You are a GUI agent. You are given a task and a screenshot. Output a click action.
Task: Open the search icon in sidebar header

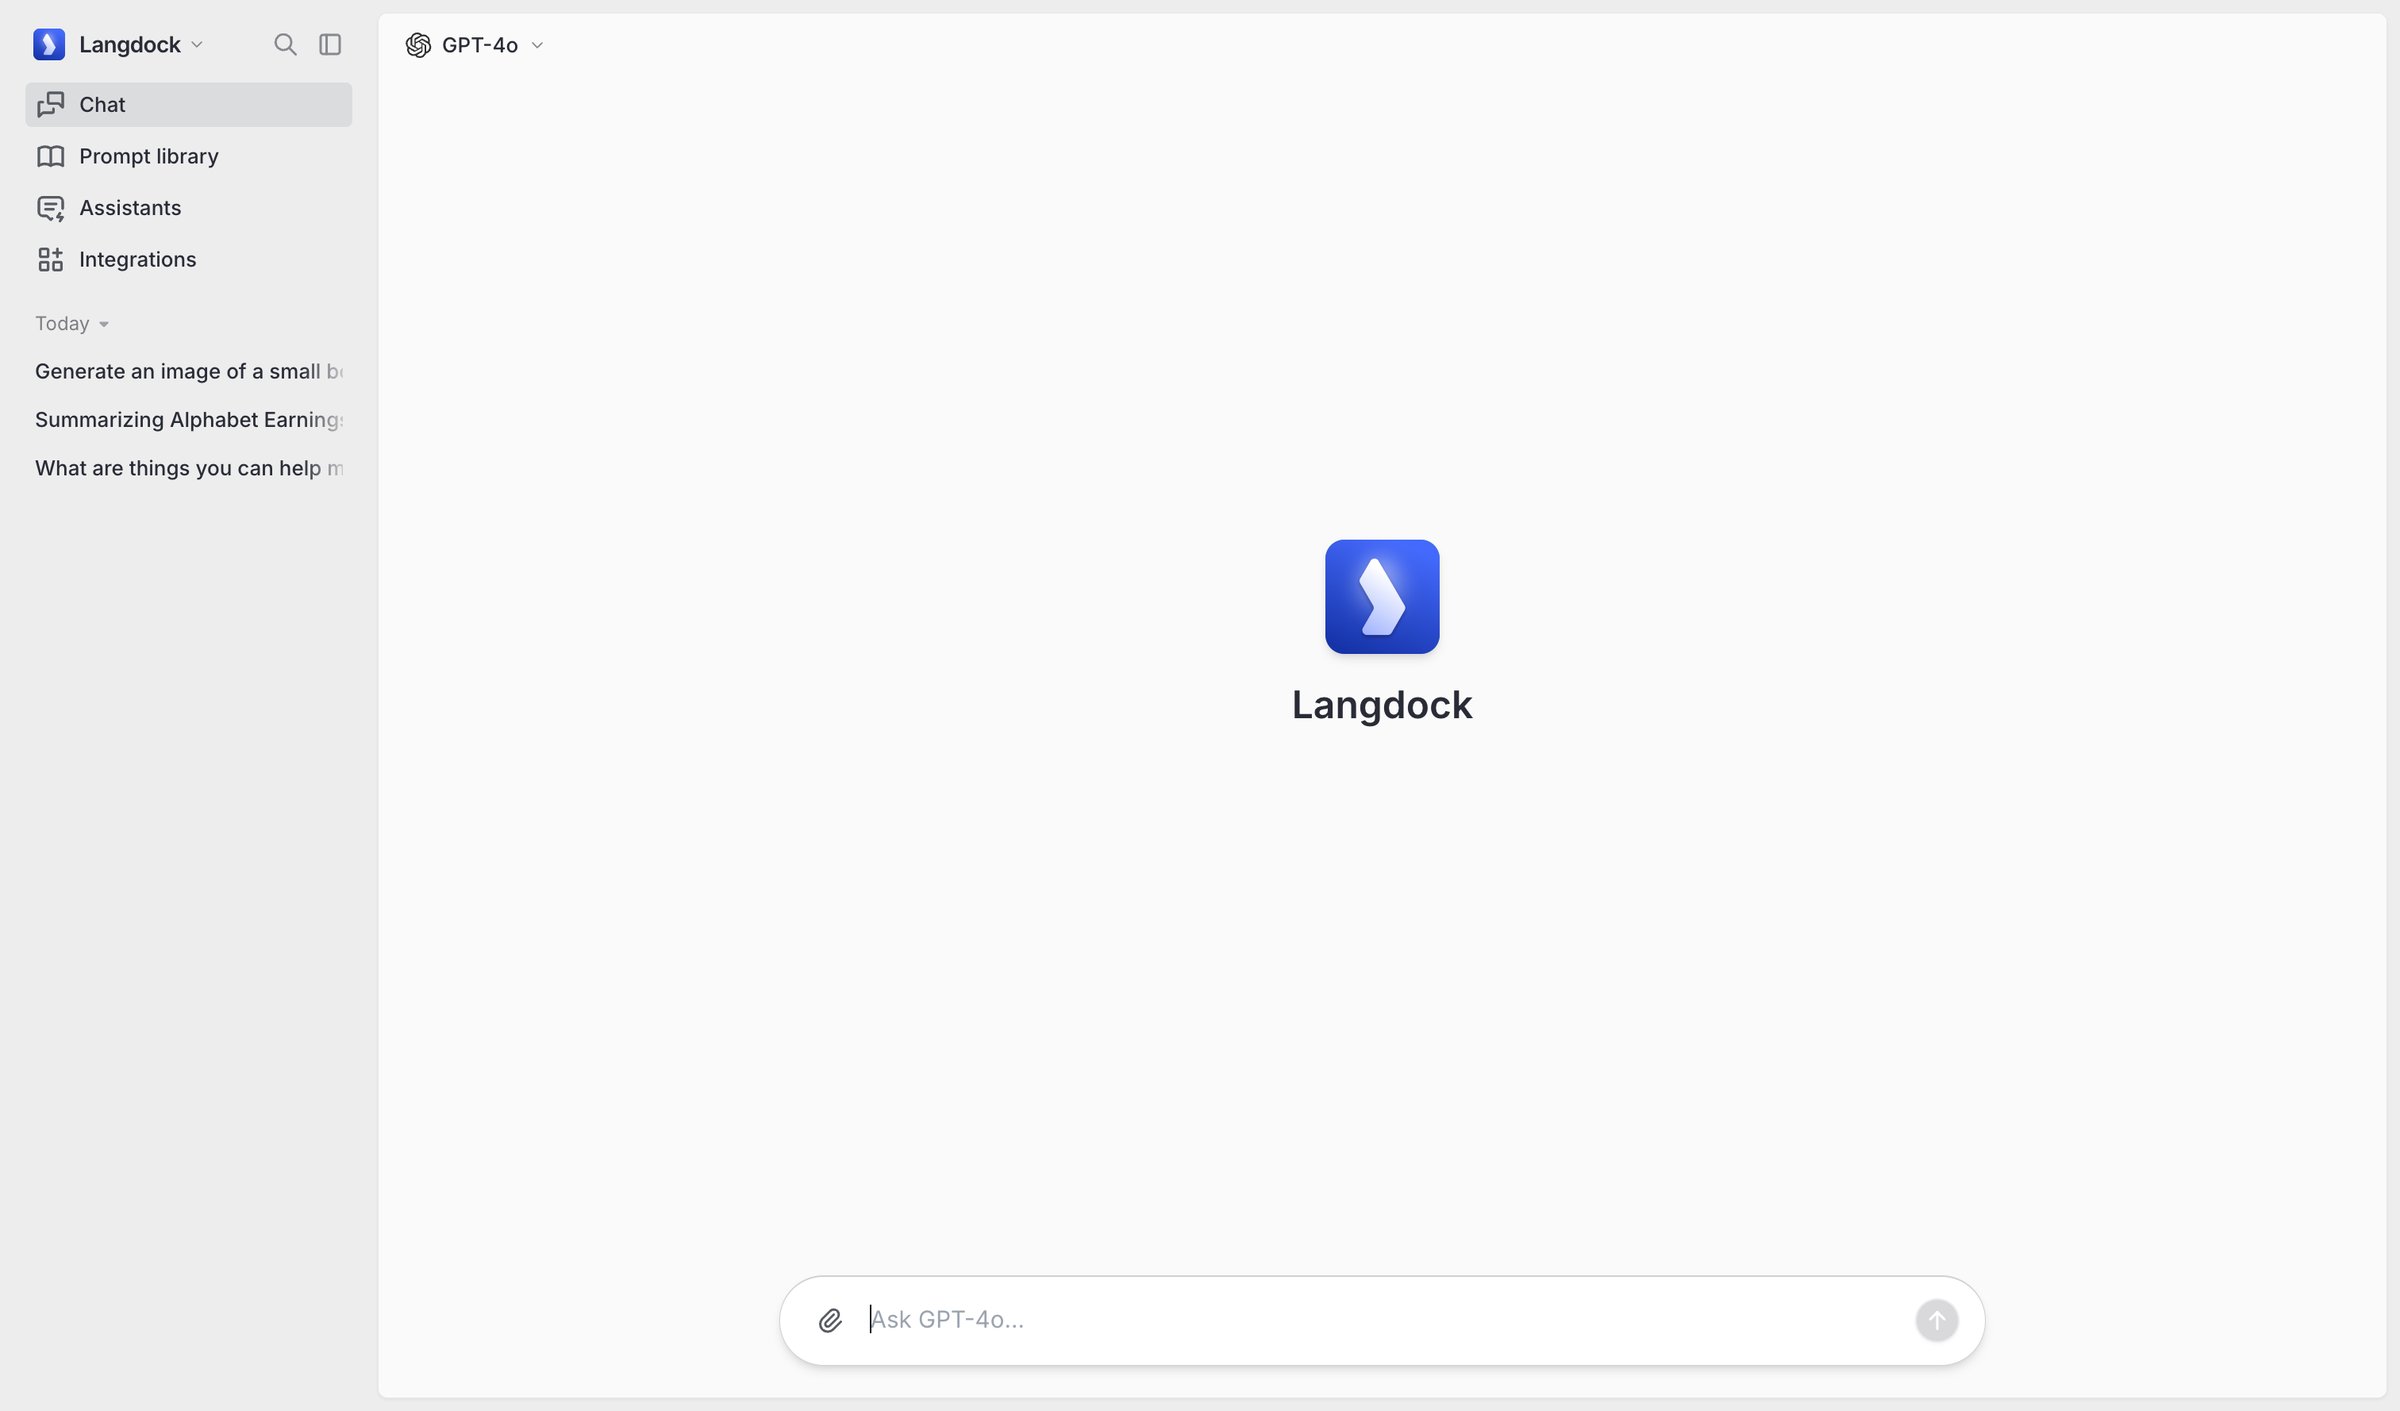[285, 44]
